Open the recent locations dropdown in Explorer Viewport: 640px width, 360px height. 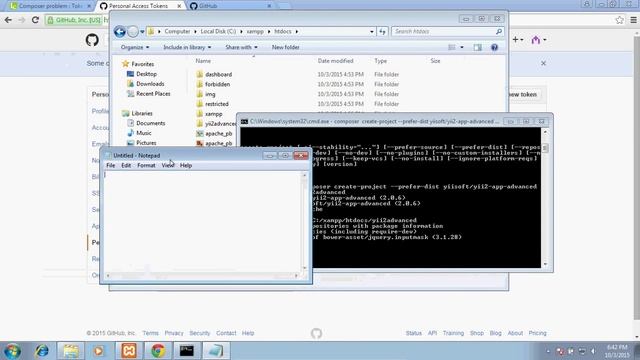click(142, 31)
